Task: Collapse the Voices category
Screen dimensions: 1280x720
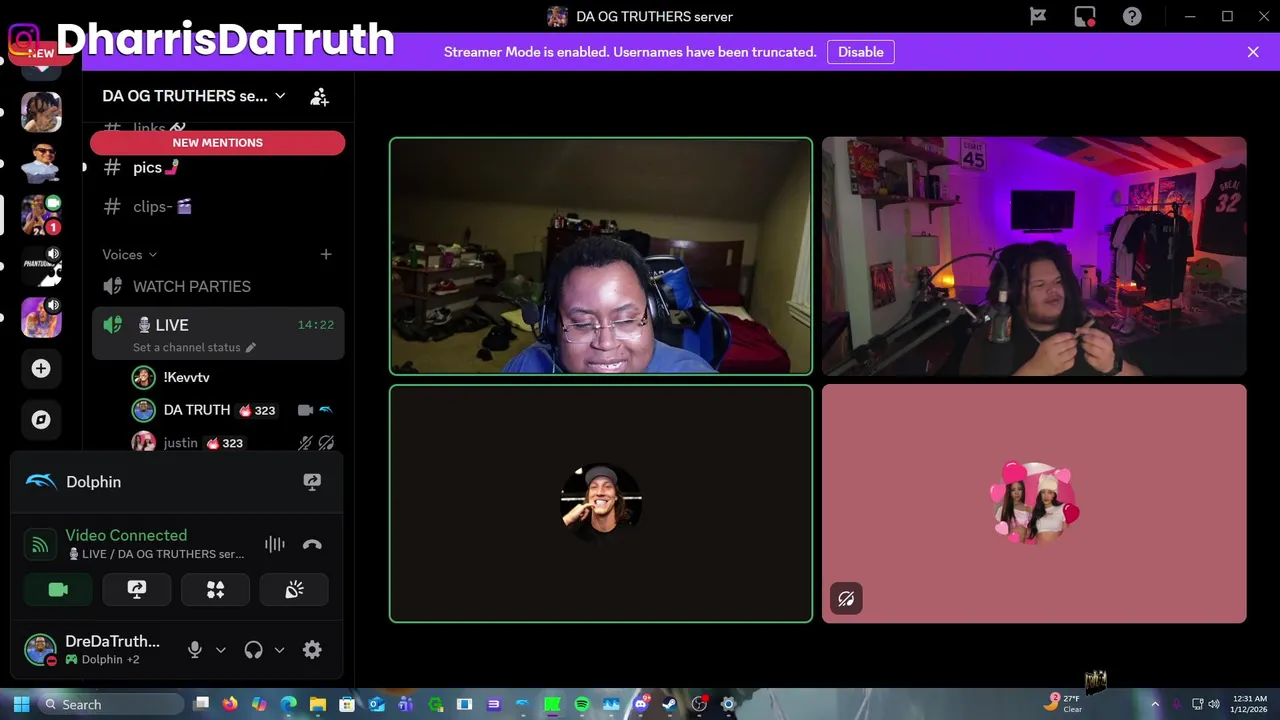Action: (130, 255)
